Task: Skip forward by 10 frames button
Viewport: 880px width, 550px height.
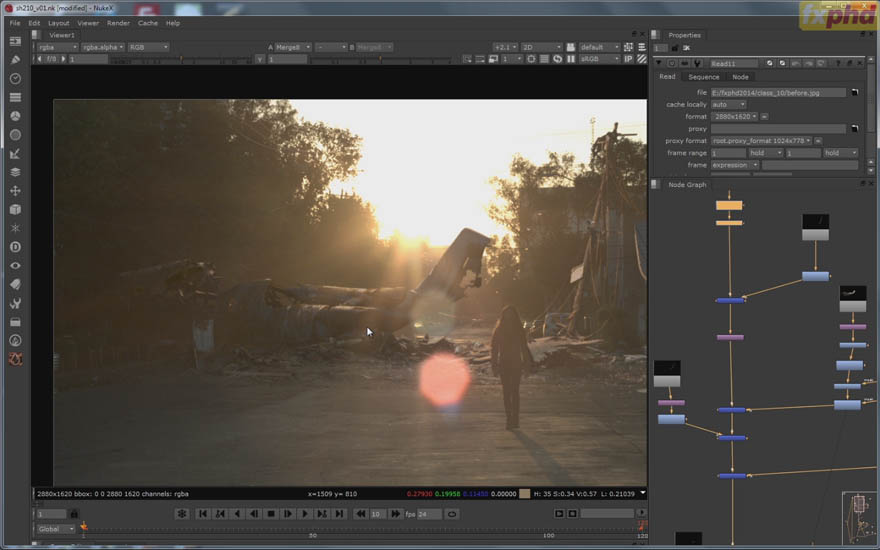Action: click(396, 514)
